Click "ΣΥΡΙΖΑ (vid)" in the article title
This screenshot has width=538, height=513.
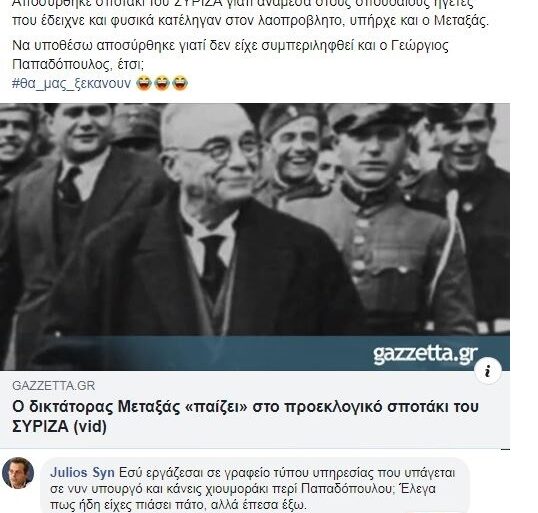coord(59,427)
